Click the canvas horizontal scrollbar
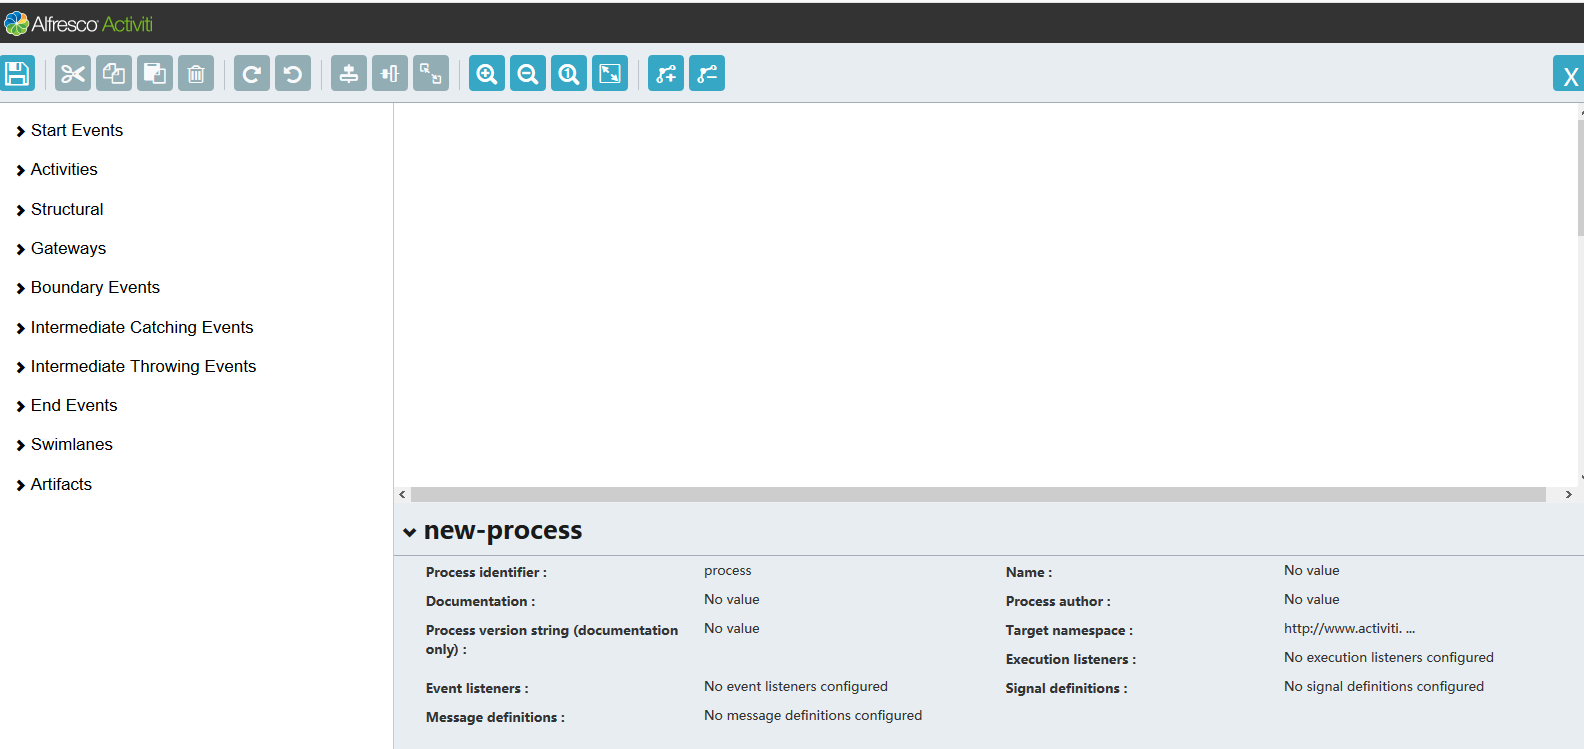 click(978, 495)
